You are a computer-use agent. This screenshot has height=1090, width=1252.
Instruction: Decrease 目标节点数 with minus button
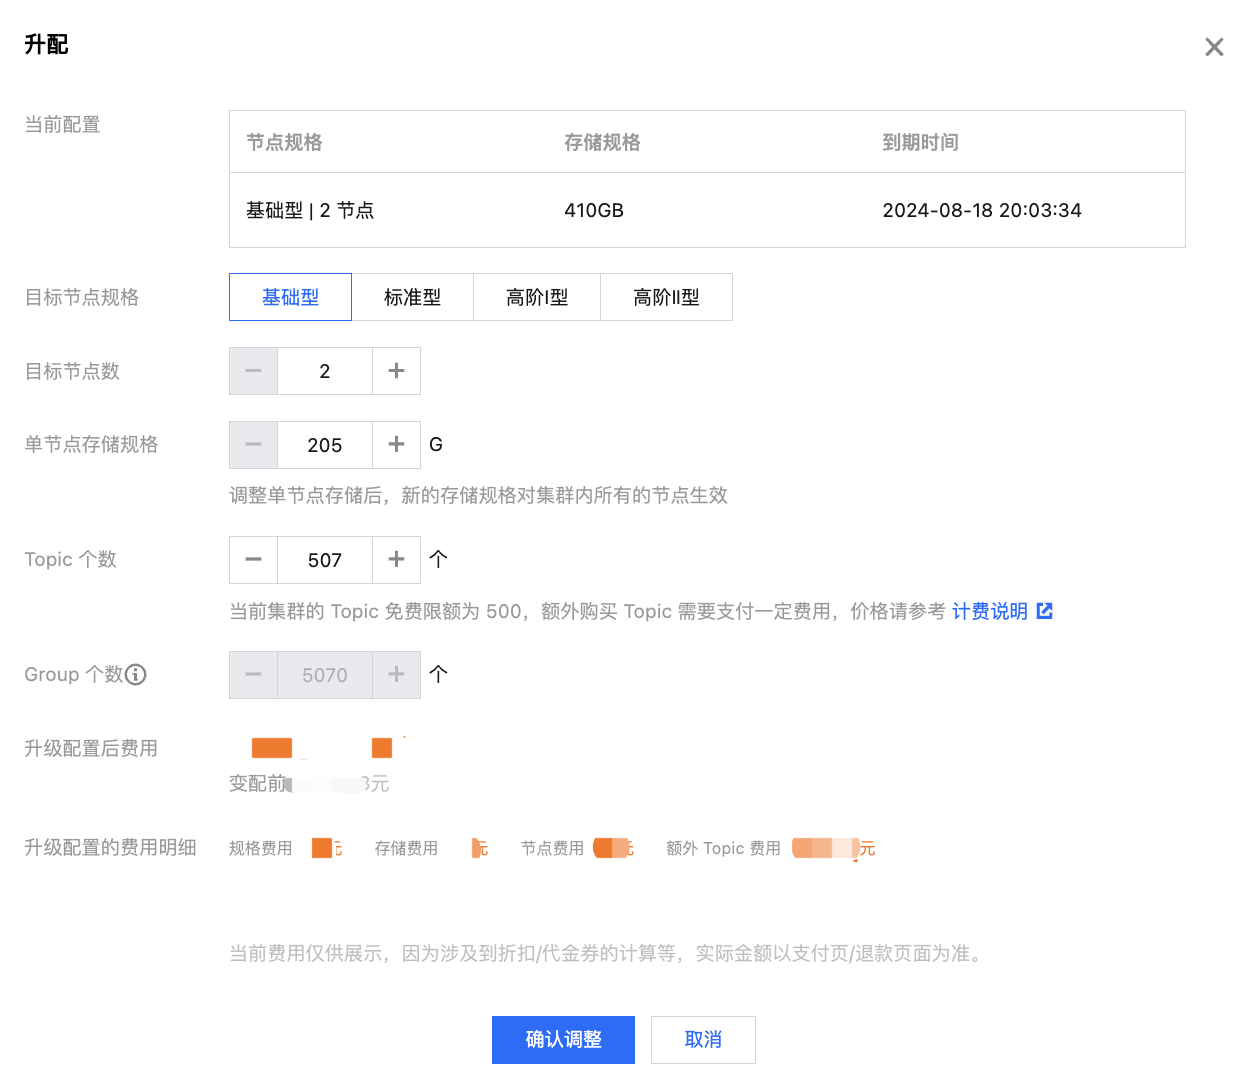(253, 371)
